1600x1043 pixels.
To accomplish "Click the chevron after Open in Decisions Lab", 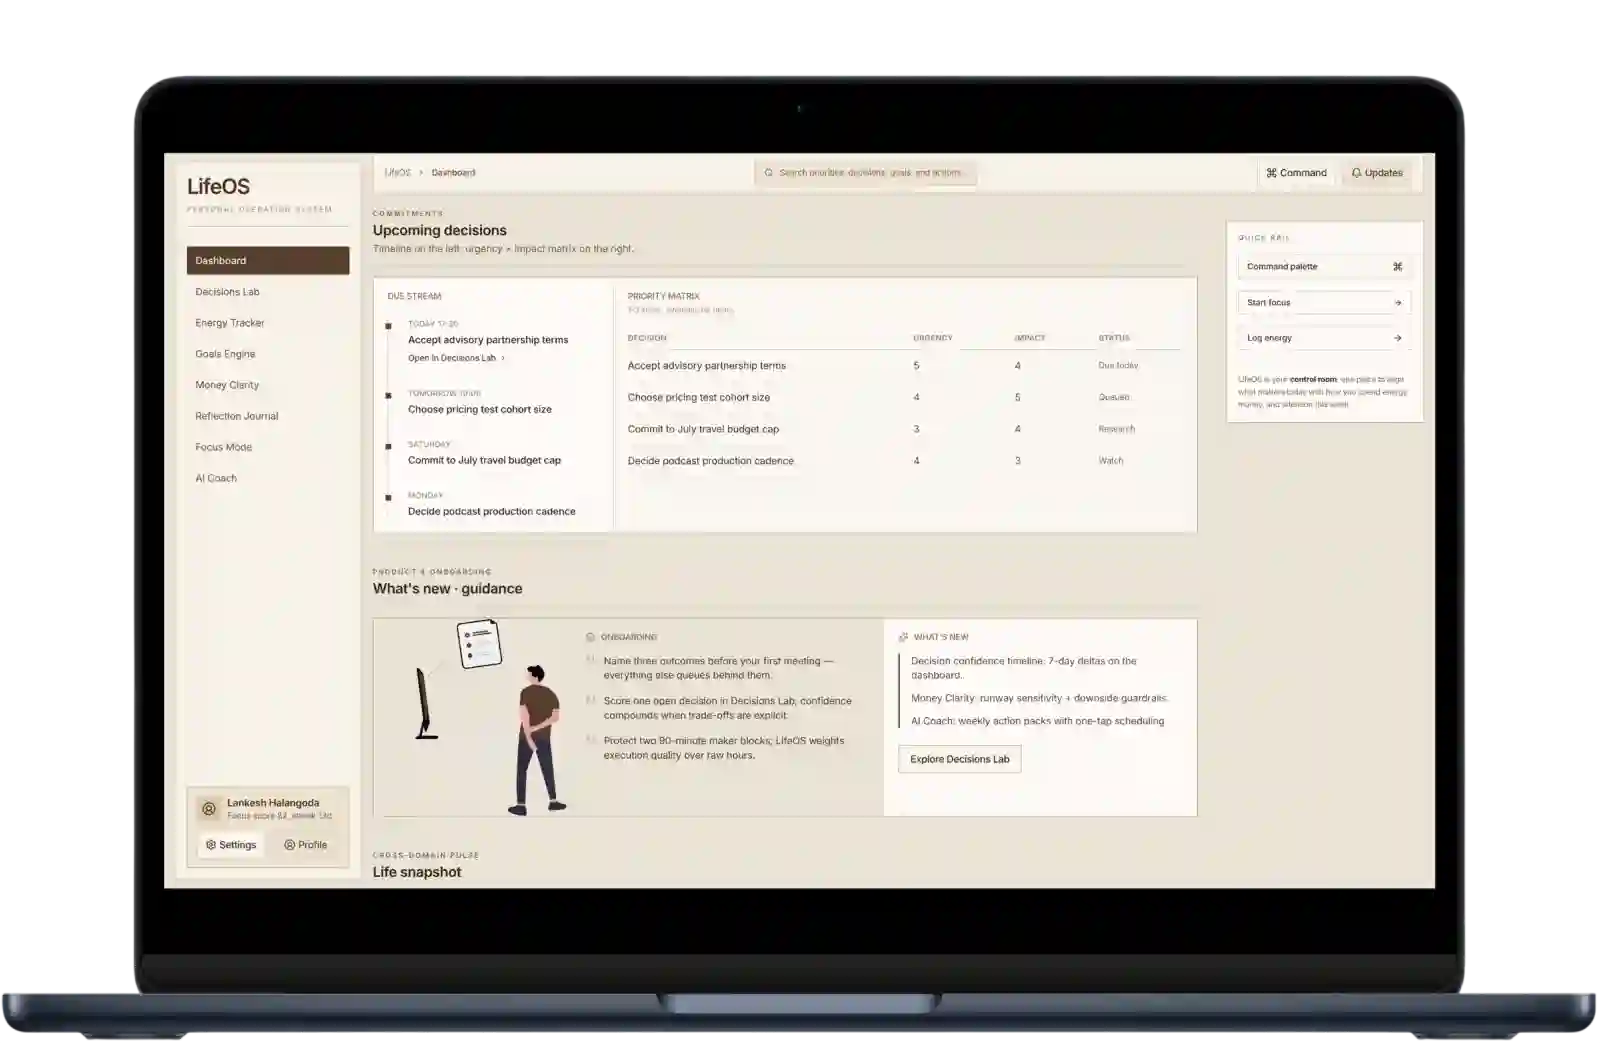I will point(503,358).
